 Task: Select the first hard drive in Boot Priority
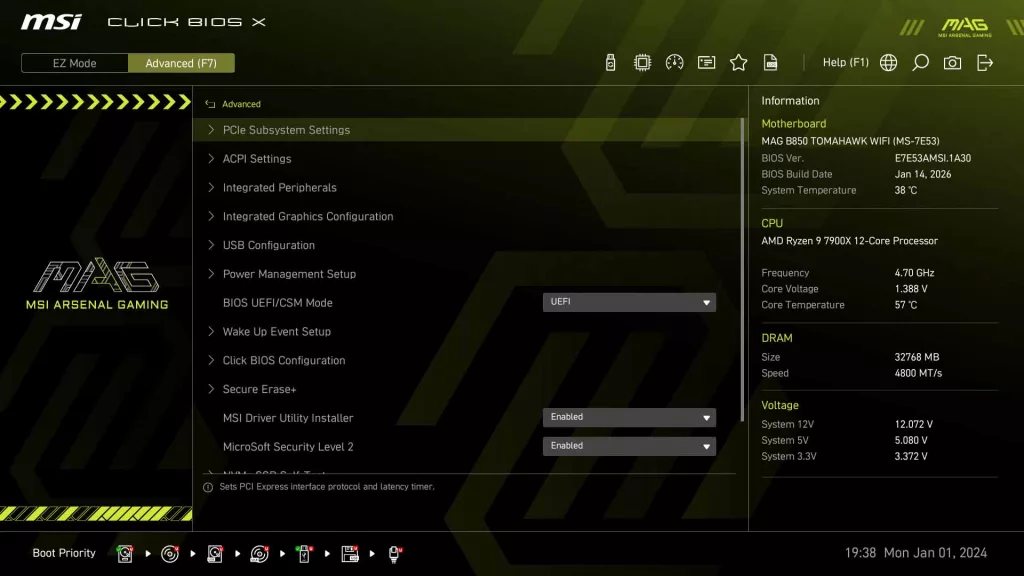[x=124, y=553]
